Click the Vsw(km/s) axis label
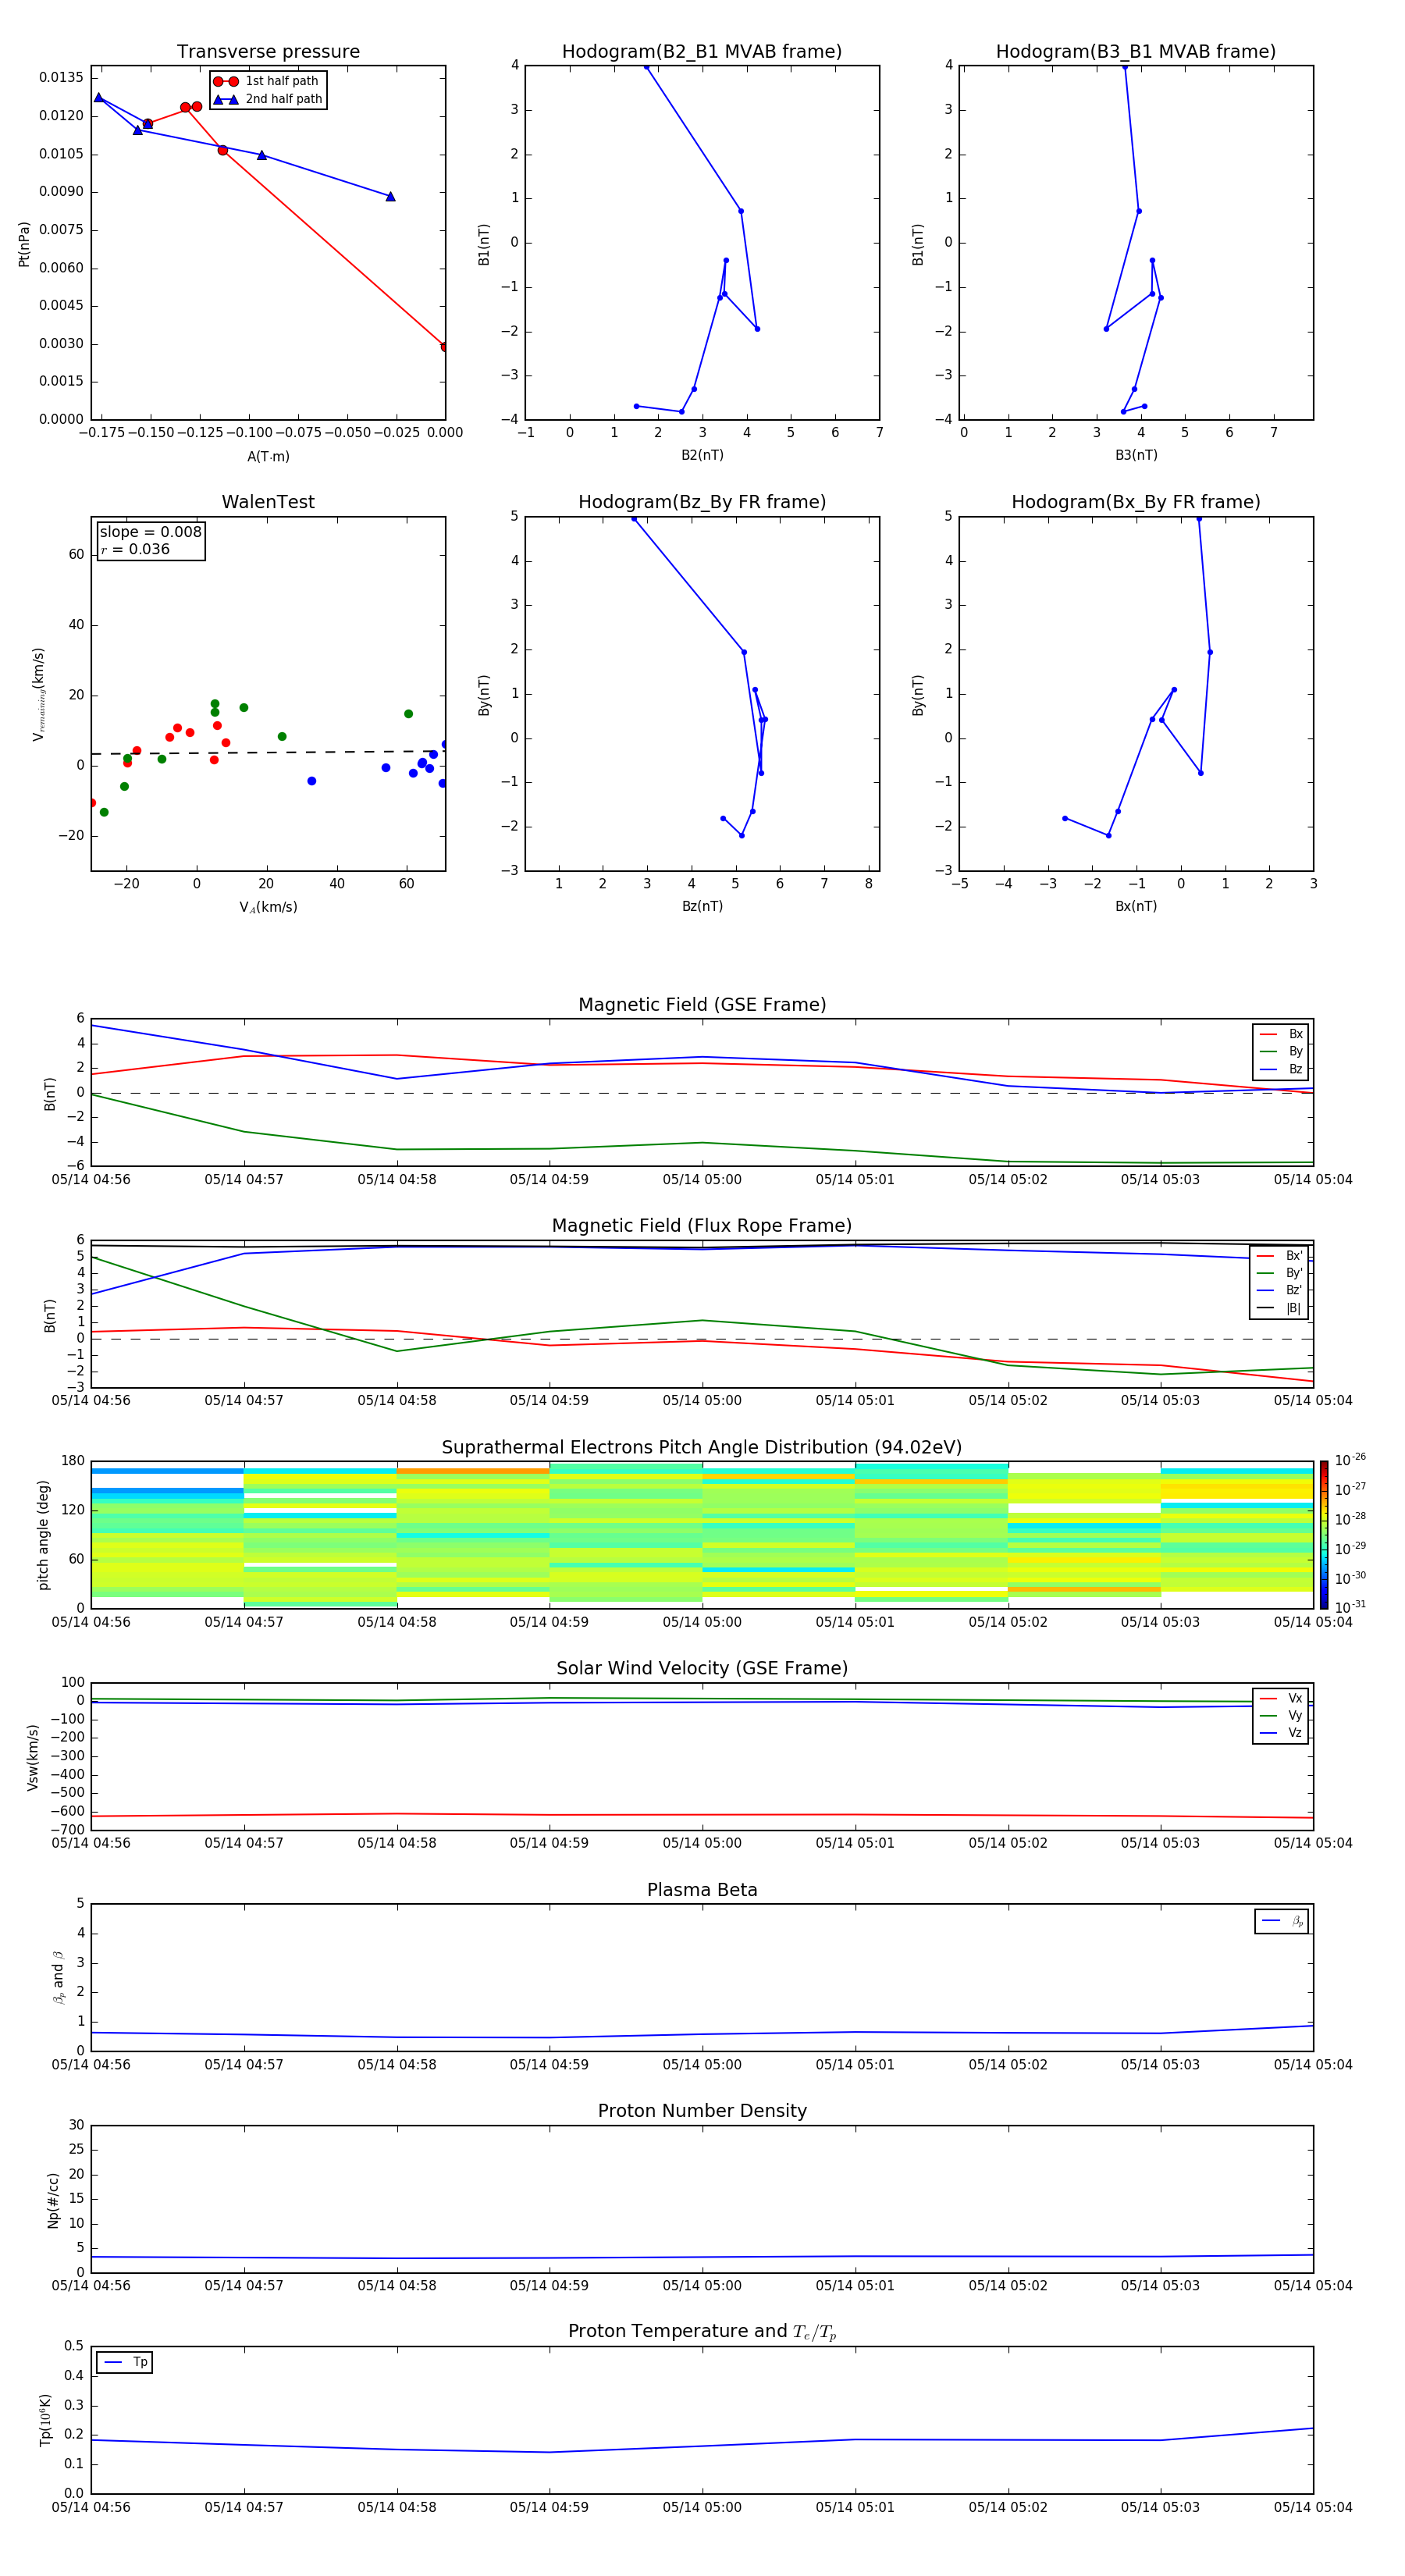Image resolution: width=1405 pixels, height=2576 pixels. click(32, 1757)
